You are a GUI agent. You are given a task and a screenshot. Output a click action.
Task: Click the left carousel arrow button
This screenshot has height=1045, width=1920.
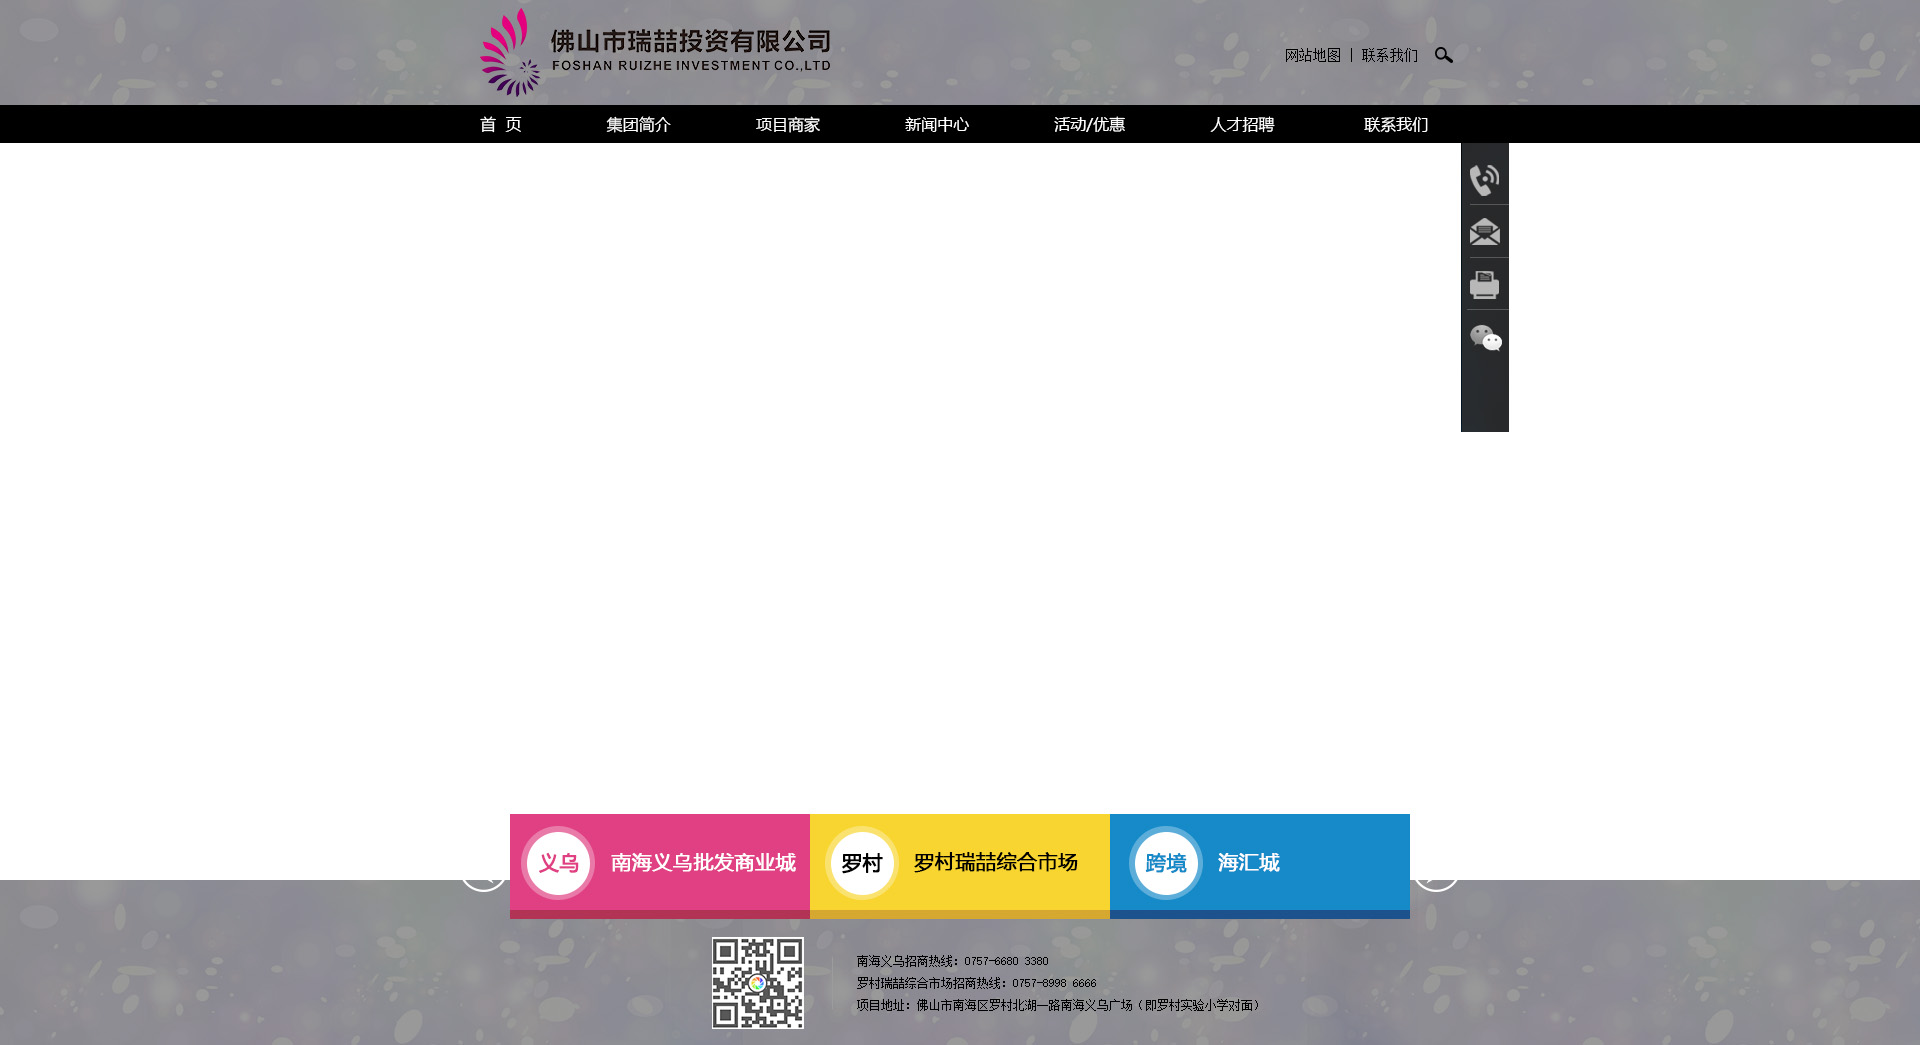[x=483, y=874]
